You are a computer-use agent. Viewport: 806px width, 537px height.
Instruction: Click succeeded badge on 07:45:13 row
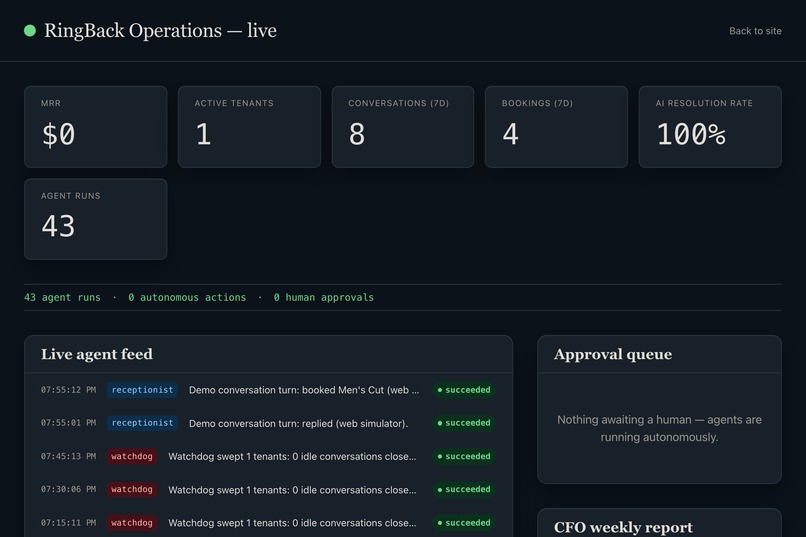coord(464,456)
